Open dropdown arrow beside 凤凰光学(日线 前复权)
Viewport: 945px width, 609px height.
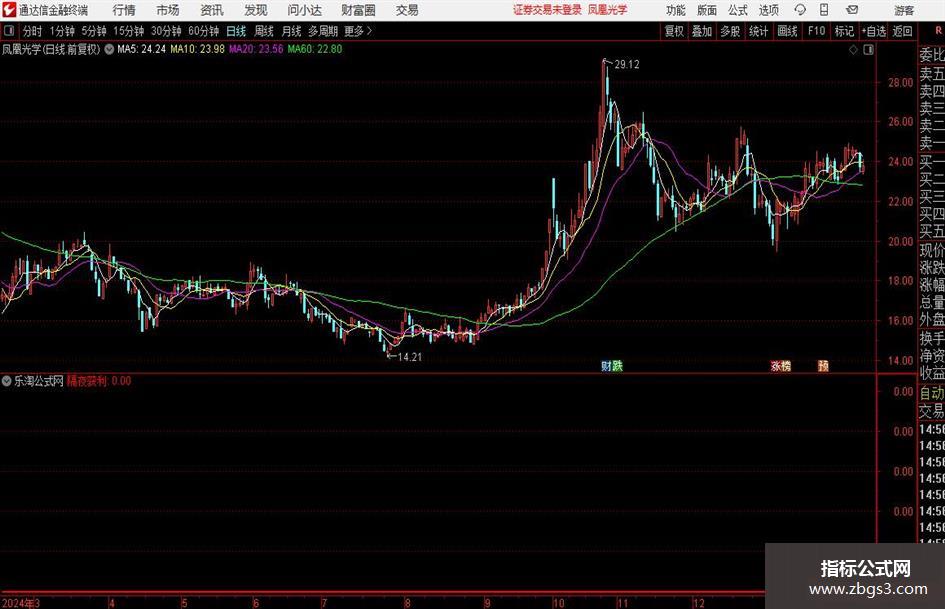coord(109,49)
